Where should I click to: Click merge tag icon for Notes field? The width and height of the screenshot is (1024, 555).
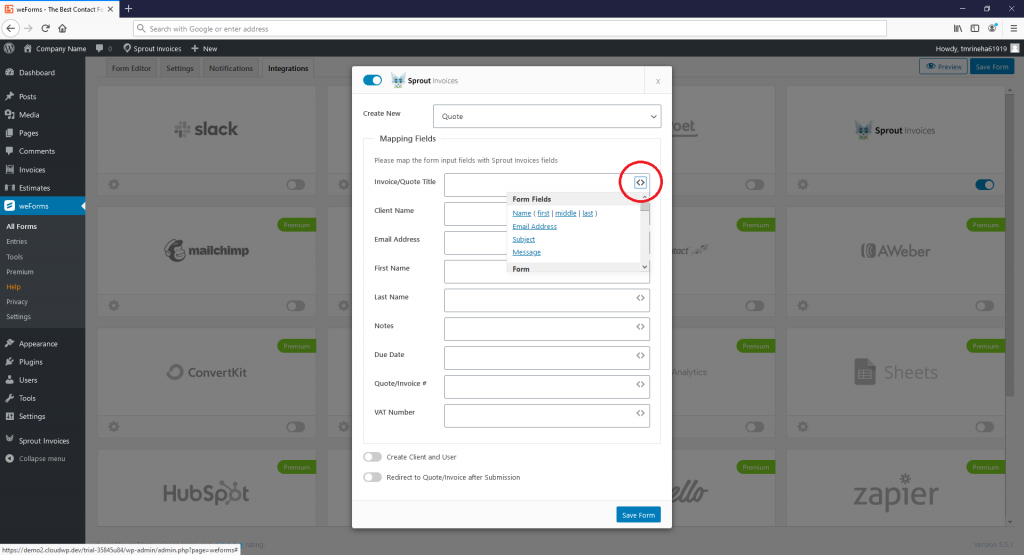640,326
